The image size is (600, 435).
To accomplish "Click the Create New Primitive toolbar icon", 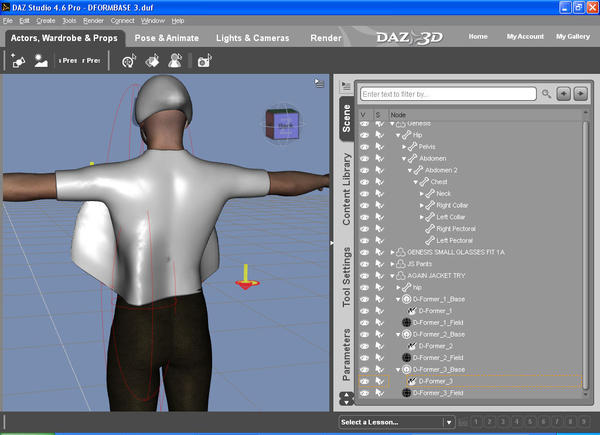I will tap(18, 60).
